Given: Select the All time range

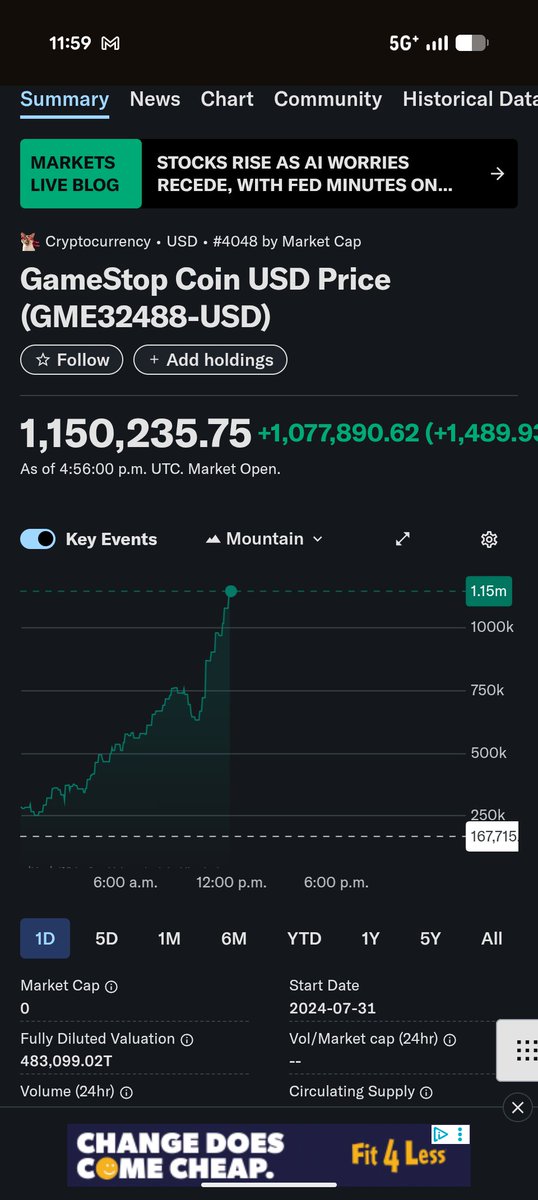Looking at the screenshot, I should [x=492, y=939].
